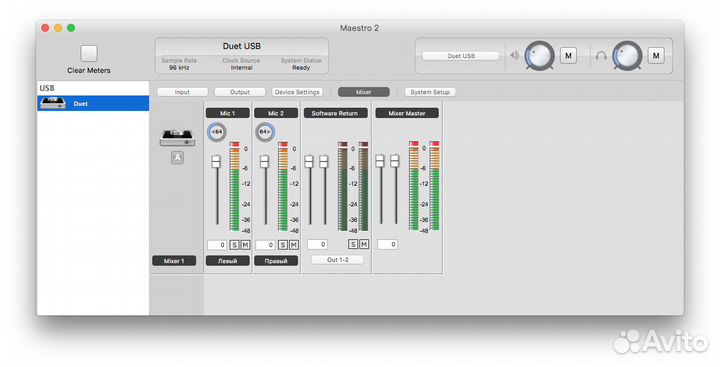Mute the Mic 2 channel
The image size is (720, 367).
click(x=293, y=245)
